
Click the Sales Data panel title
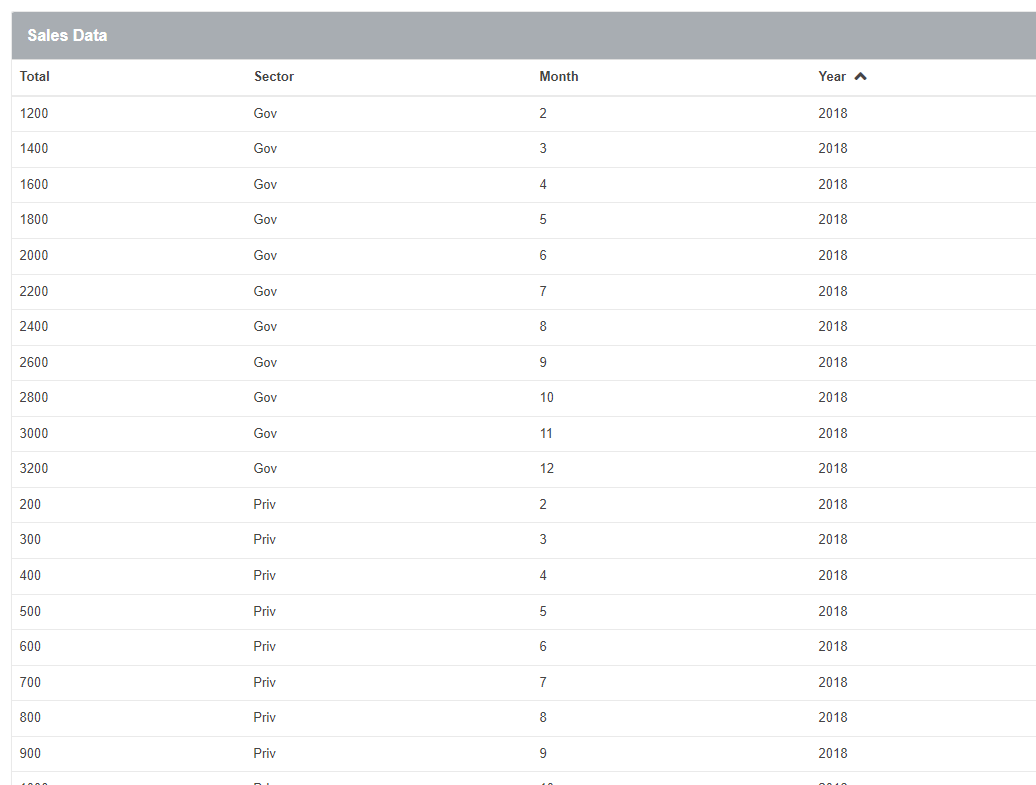click(67, 36)
